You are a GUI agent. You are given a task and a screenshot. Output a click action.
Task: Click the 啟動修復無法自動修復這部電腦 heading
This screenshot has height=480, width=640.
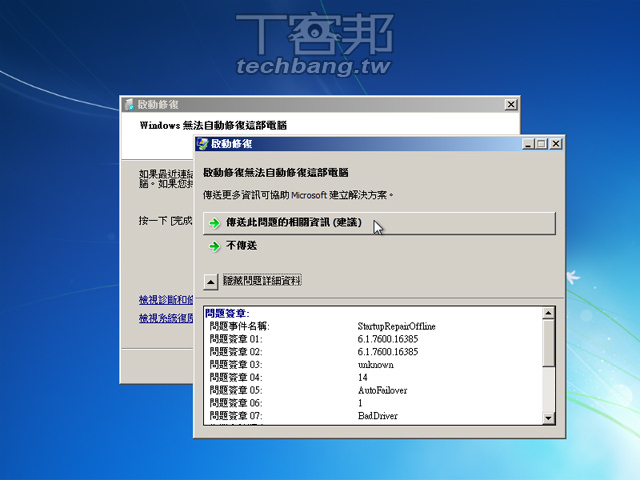point(276,173)
